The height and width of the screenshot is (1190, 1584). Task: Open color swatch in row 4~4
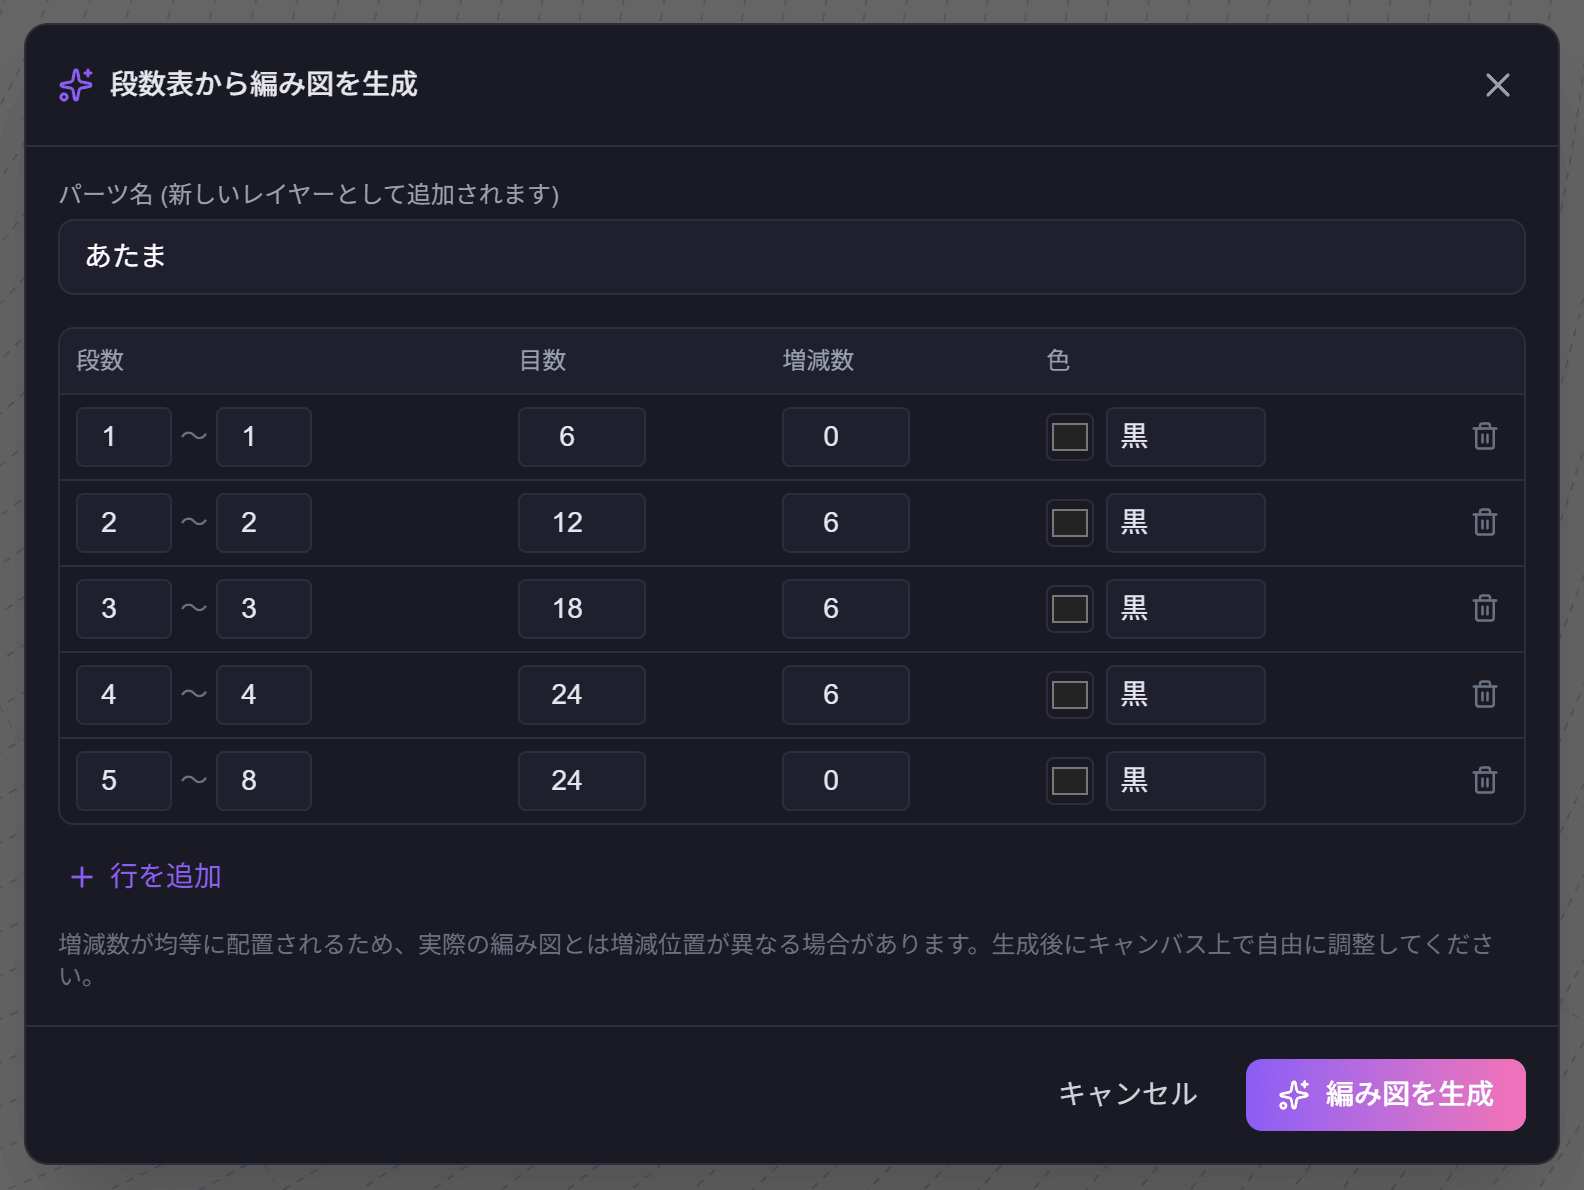pyautogui.click(x=1069, y=695)
